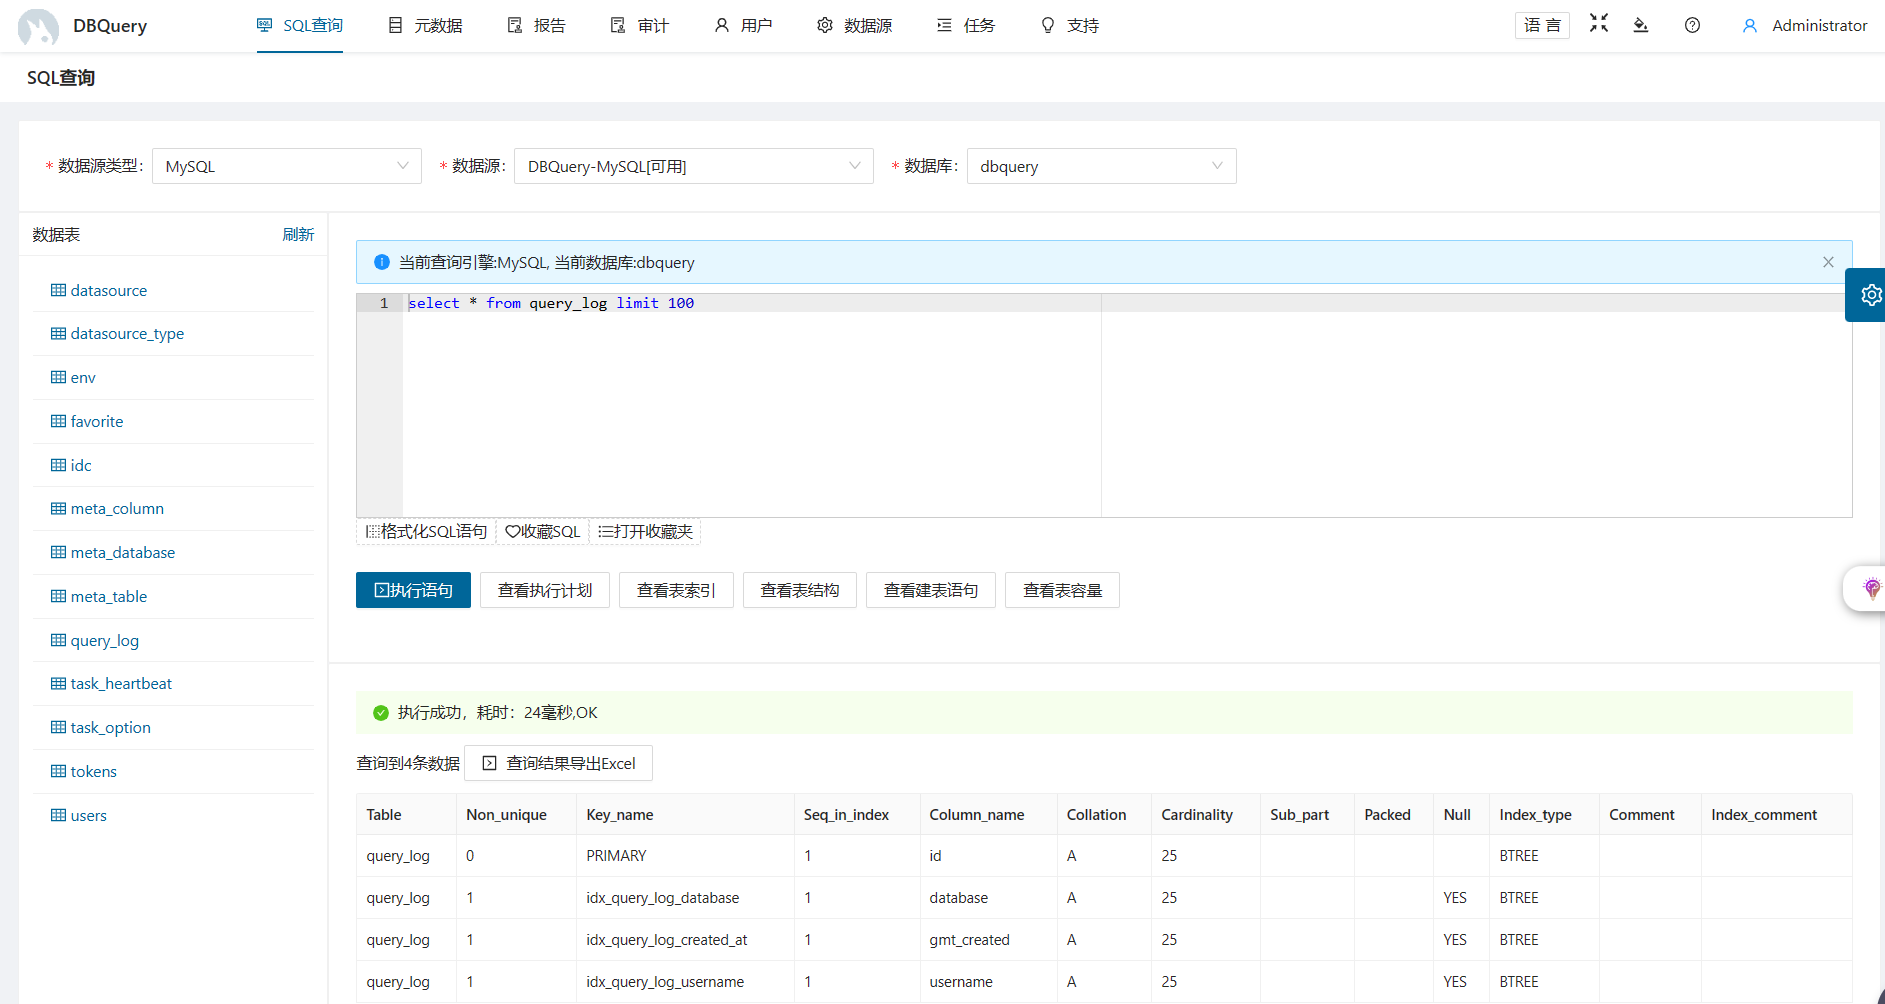Click 查询结果导出Excel export button
This screenshot has height=1004, width=1885.
tap(558, 763)
